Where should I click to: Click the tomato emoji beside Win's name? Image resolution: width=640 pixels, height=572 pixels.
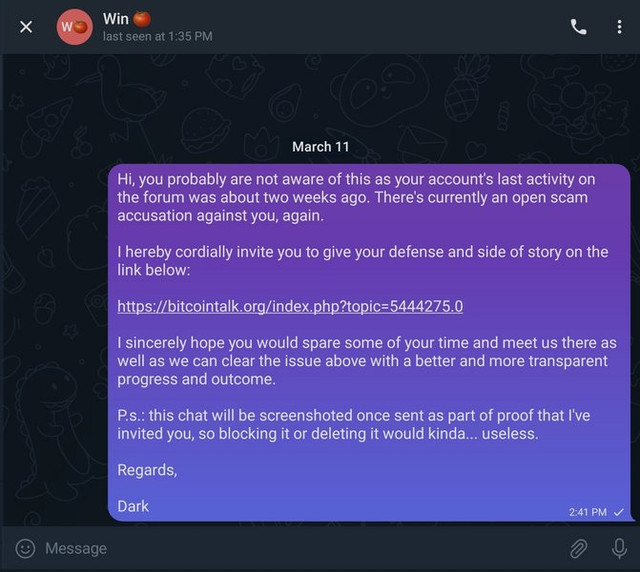[x=142, y=19]
